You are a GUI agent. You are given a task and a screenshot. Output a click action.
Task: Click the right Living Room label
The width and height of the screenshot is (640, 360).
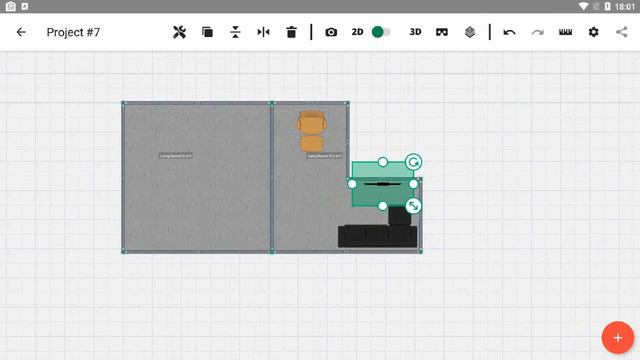pos(324,156)
